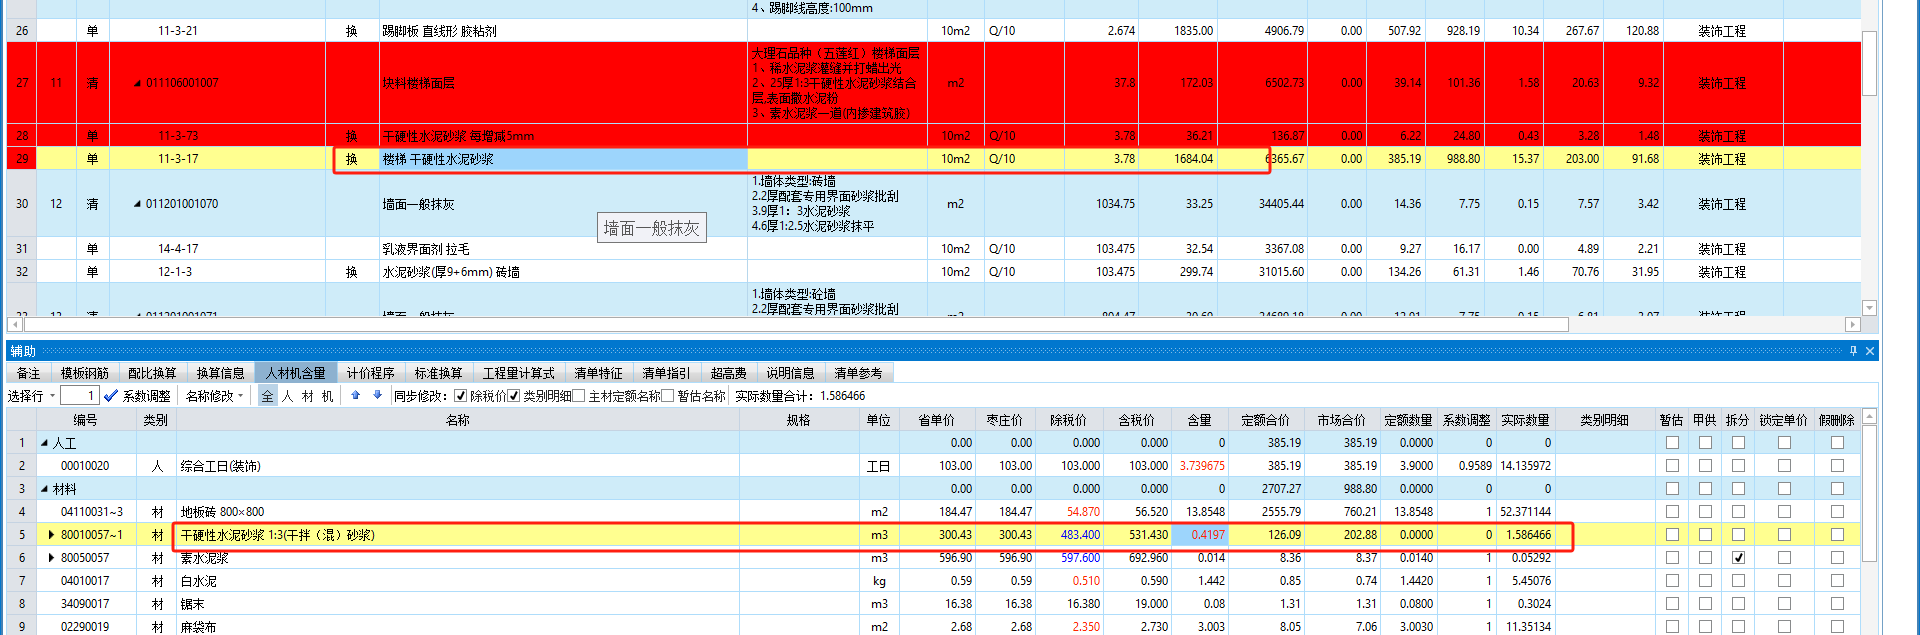Open 配比换算 tab
The image size is (1920, 635).
pos(152,373)
